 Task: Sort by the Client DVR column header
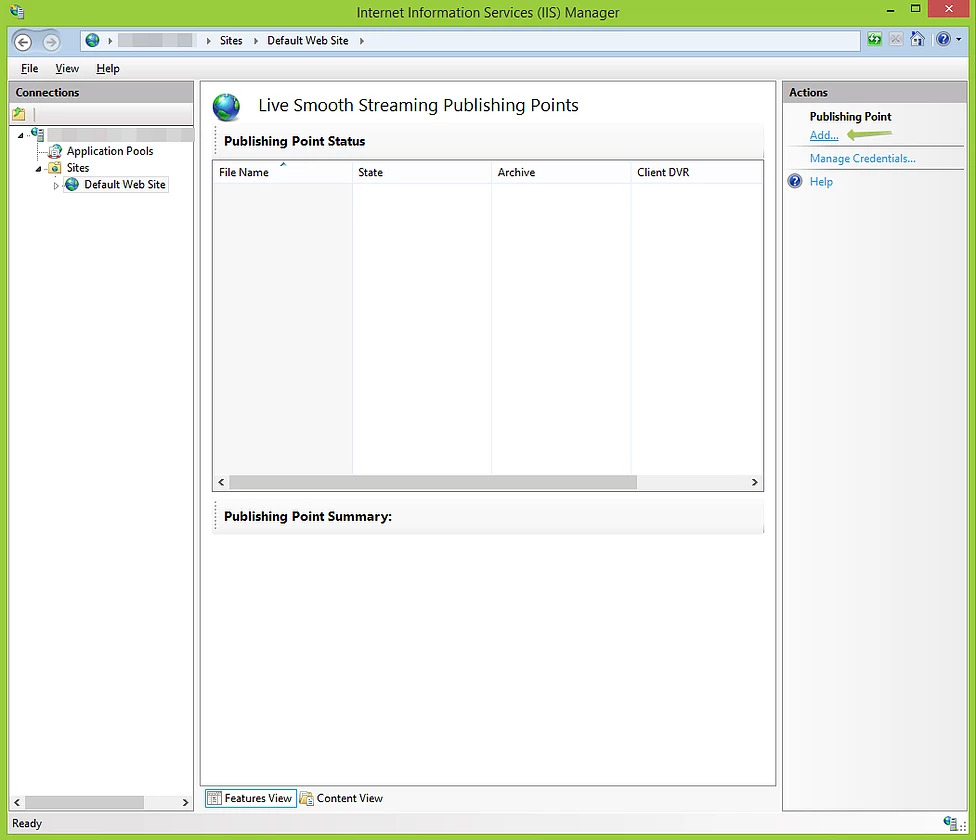[697, 172]
